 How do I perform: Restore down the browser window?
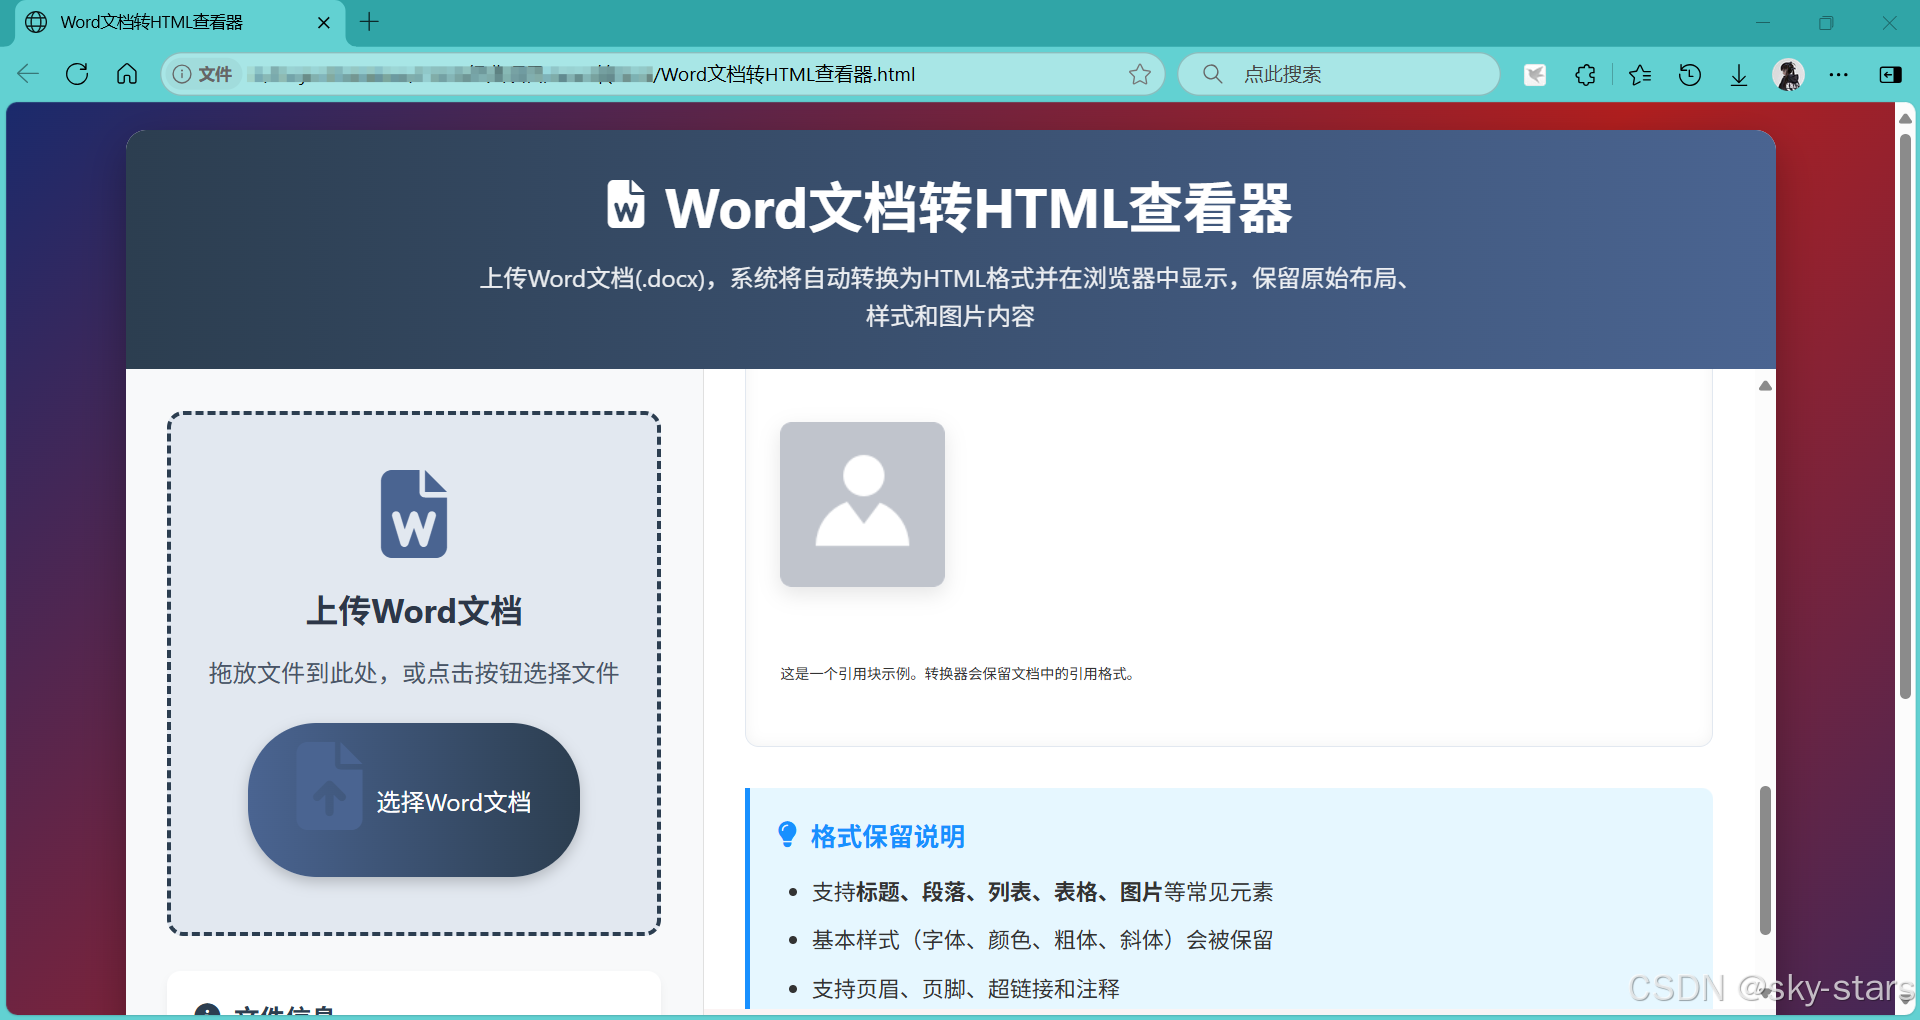click(x=1826, y=22)
